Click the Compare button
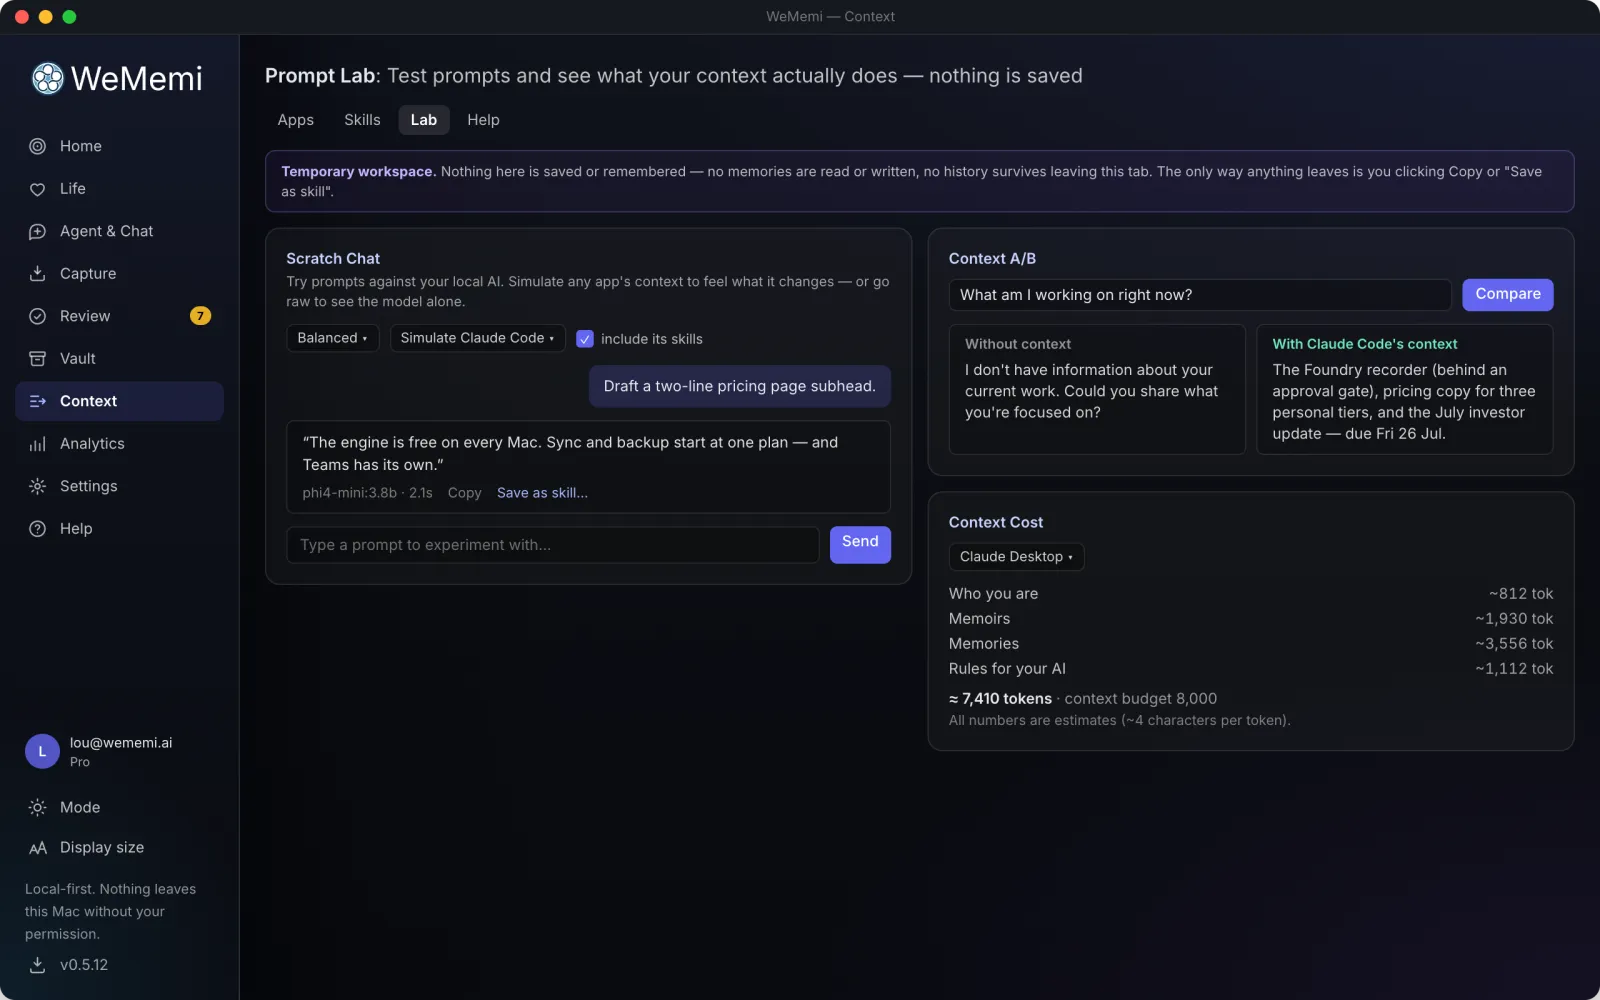The width and height of the screenshot is (1600, 1000). click(x=1508, y=294)
